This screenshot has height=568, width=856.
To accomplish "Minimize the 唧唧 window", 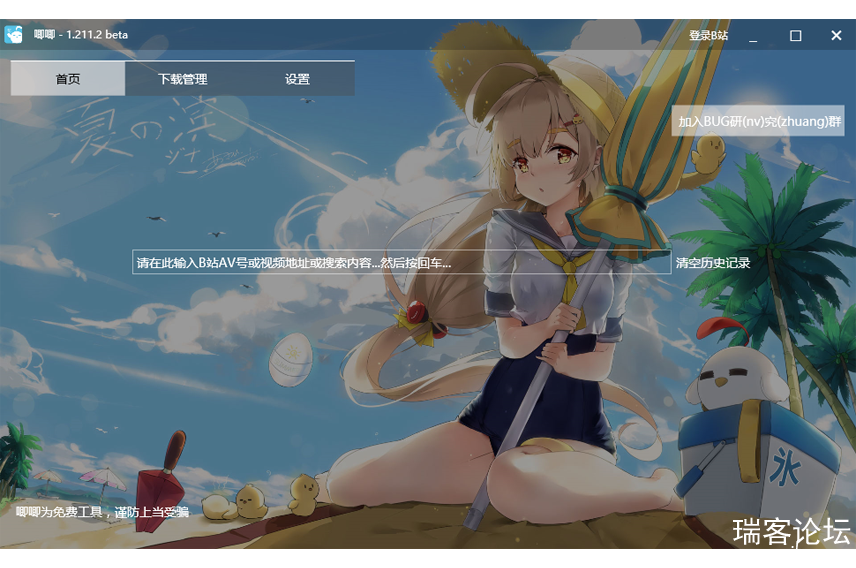I will pyautogui.click(x=753, y=36).
